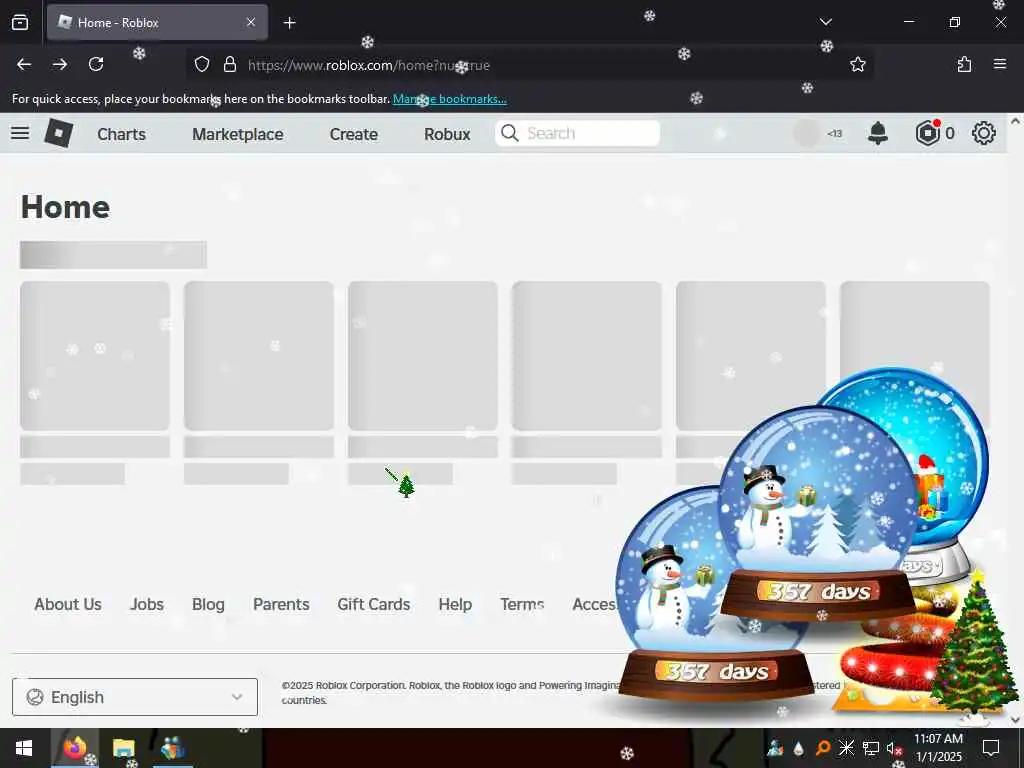Click Manage bookmarks link

(449, 99)
